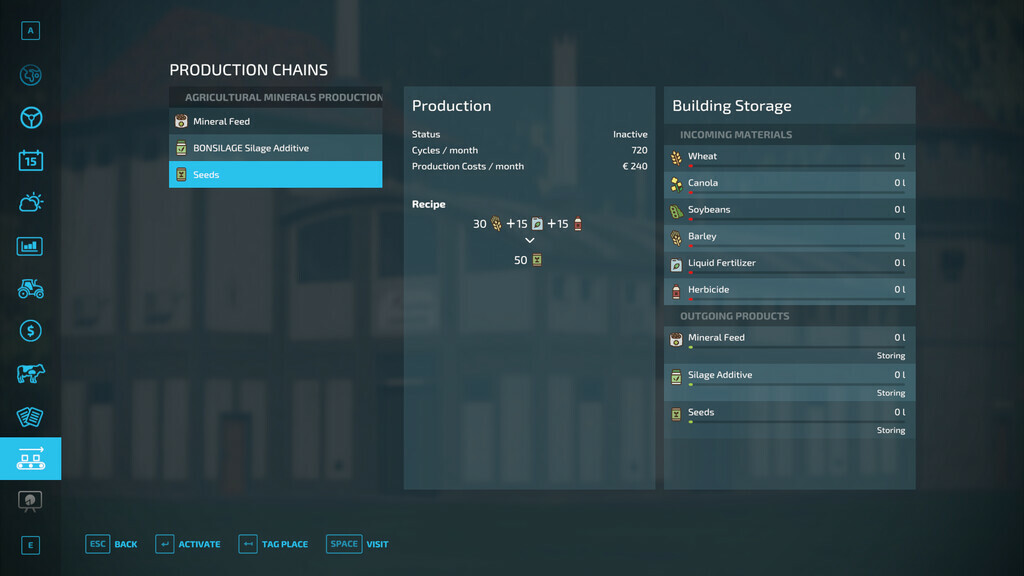View the Statistics chart icon
This screenshot has width=1024, height=576.
coord(30,245)
